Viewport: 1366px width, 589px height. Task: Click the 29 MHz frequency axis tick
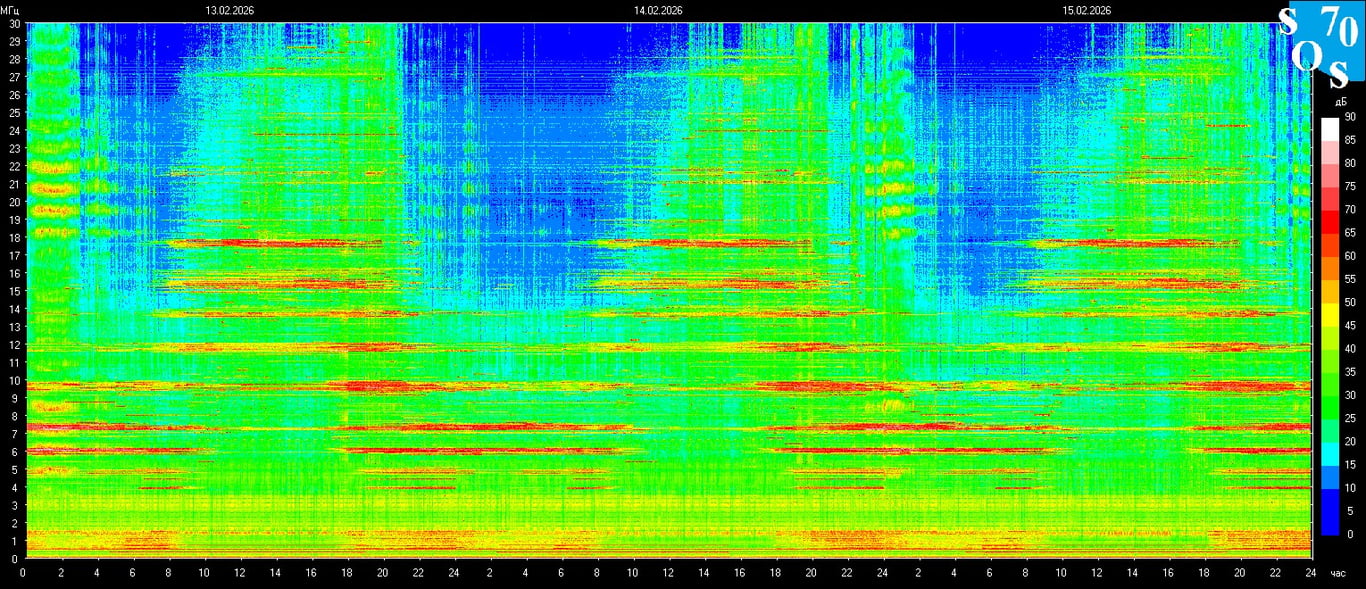[14, 41]
